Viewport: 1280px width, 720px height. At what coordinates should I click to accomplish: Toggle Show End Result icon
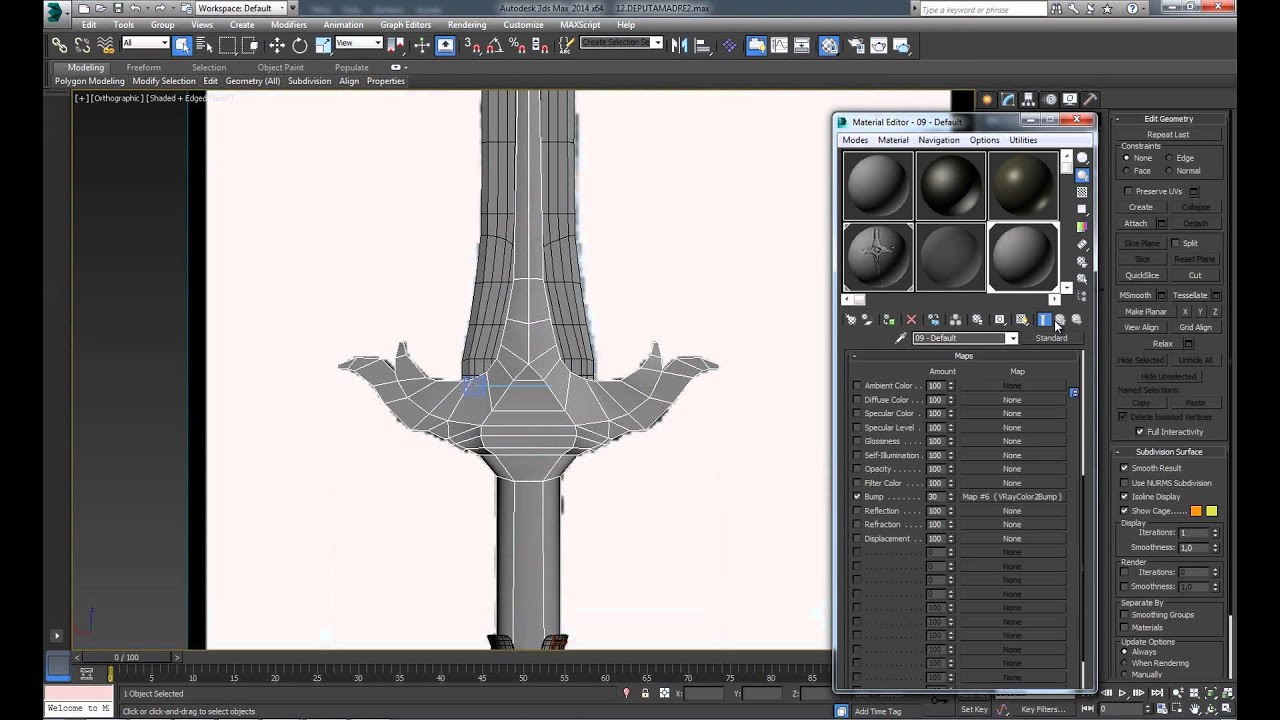pos(1043,320)
